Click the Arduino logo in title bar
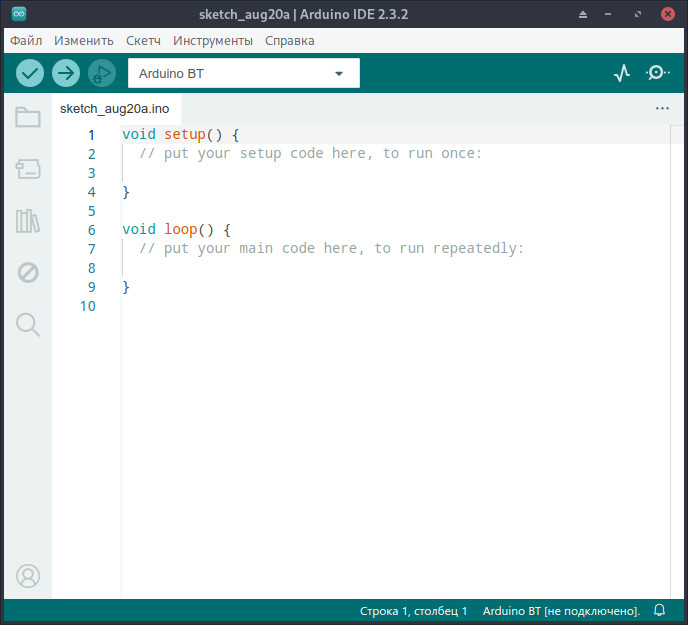This screenshot has width=688, height=625. coord(19,14)
